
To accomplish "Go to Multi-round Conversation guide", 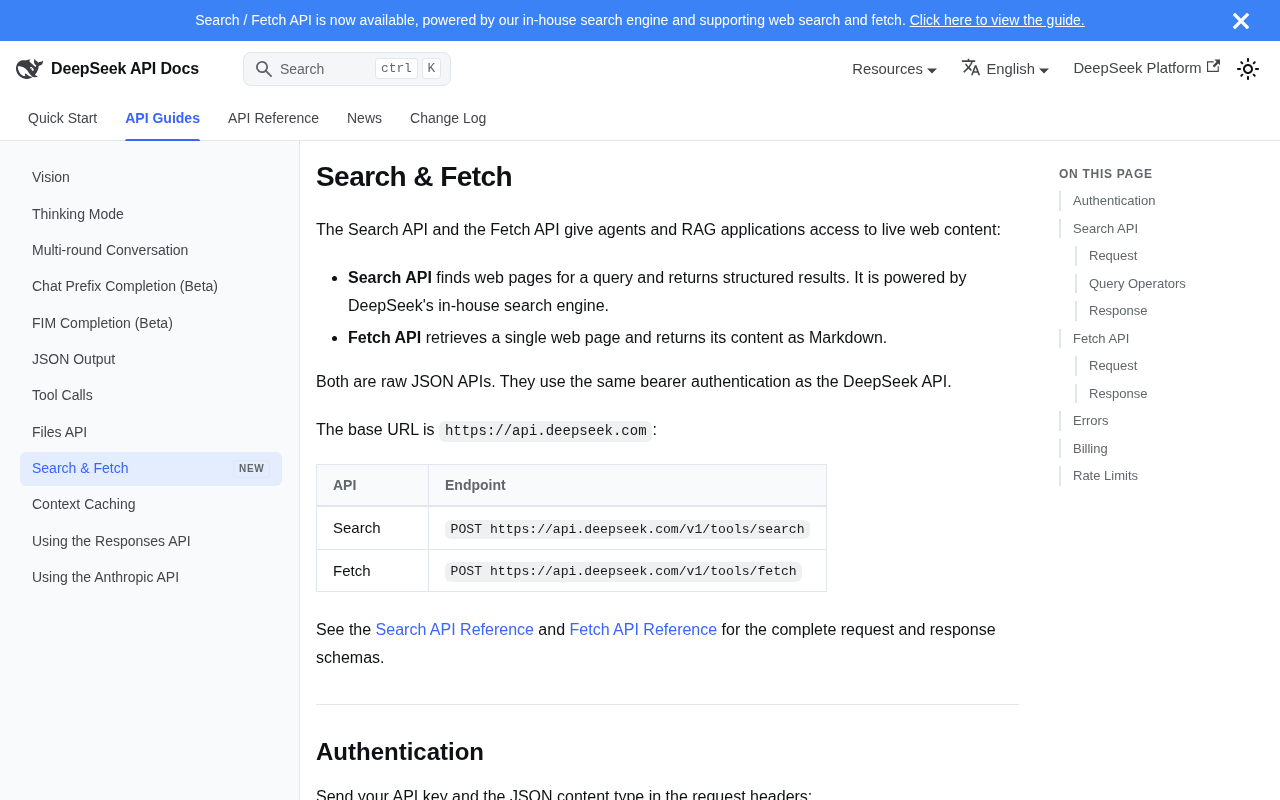I will pyautogui.click(x=151, y=250).
